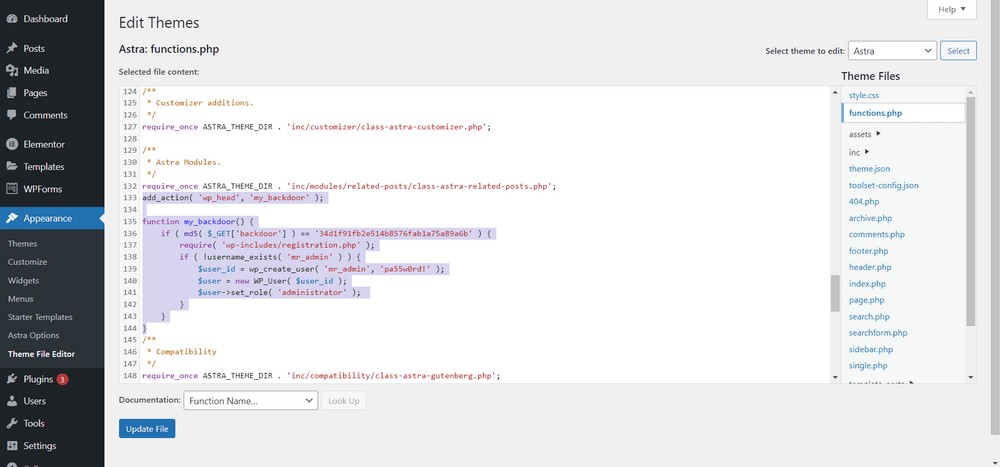Screen dimensions: 1000x467
Task: Open the WPForms menu item
Action: [52, 189]
